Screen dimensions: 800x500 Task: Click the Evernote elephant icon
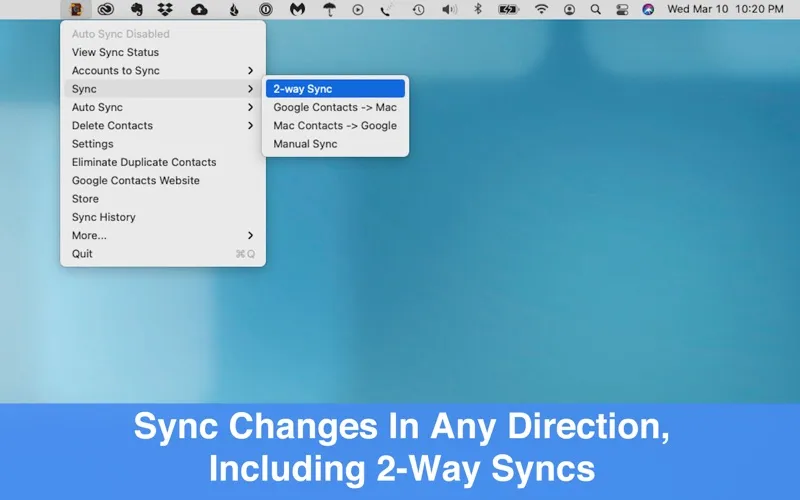coord(136,9)
